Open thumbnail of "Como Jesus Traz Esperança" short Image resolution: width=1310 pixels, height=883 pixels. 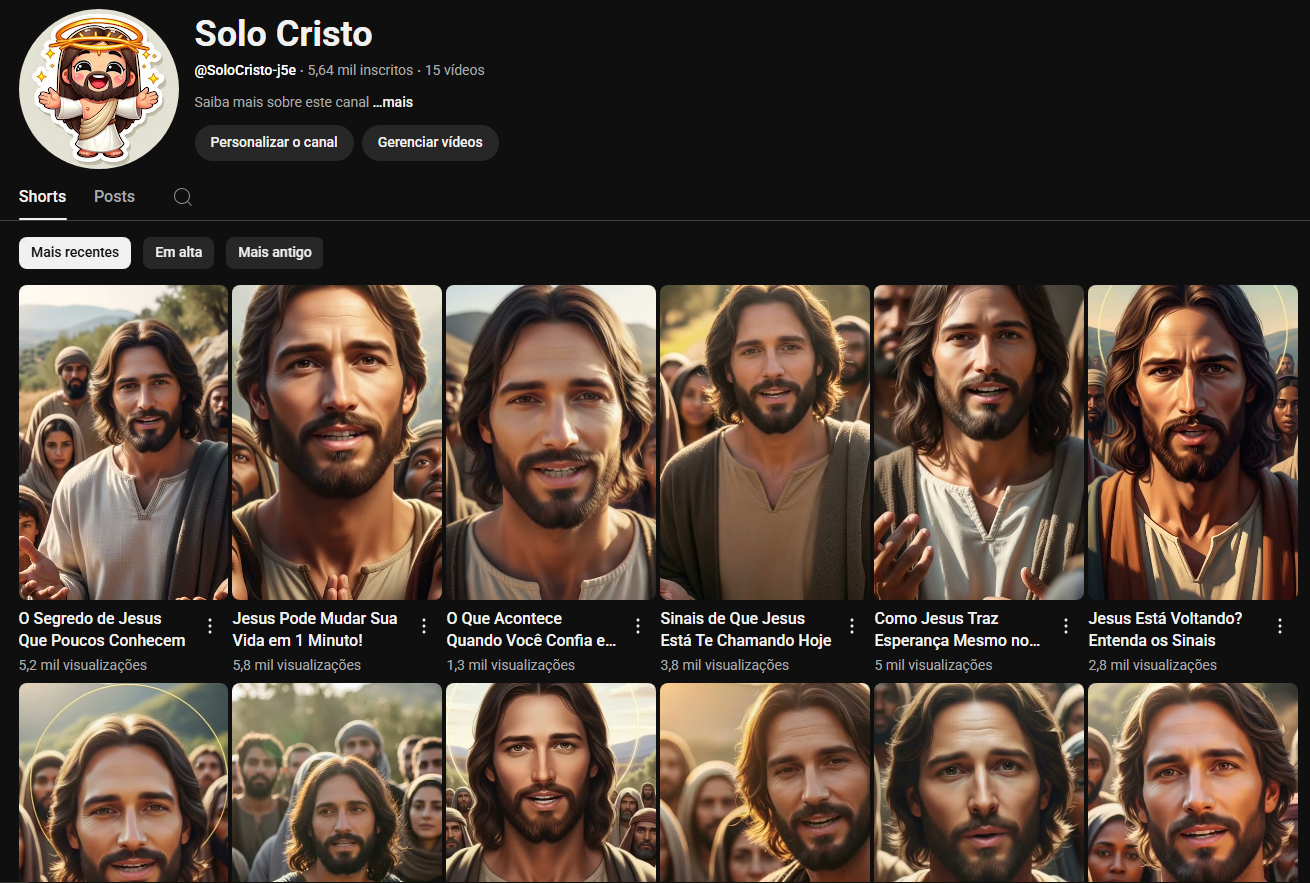pyautogui.click(x=979, y=442)
